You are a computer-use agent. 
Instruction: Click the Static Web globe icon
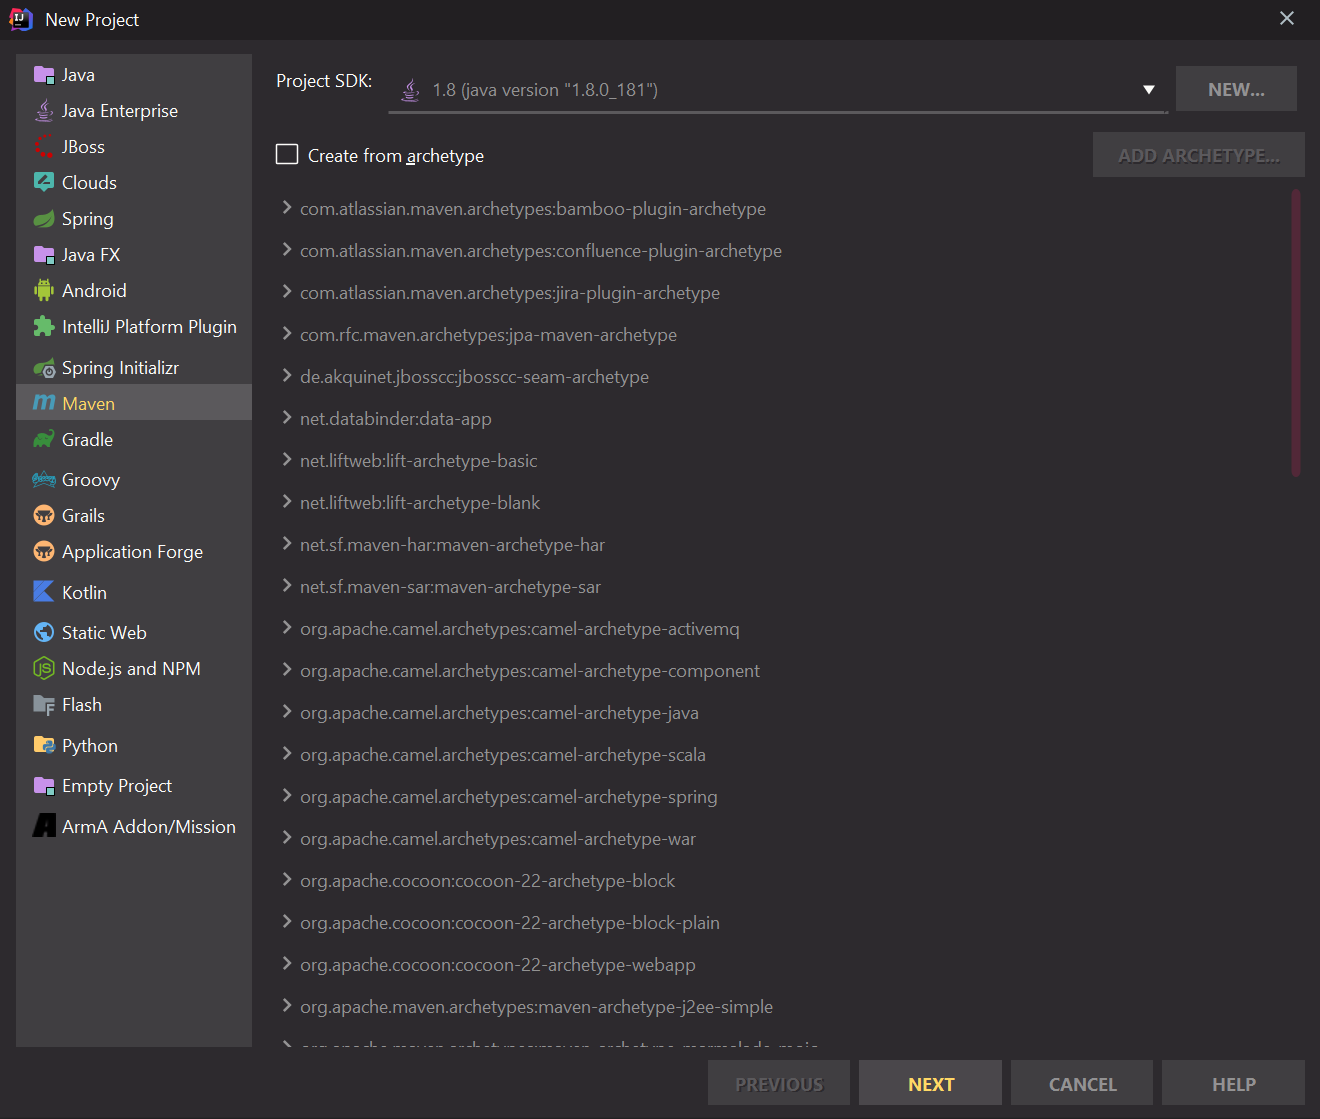[x=44, y=633]
